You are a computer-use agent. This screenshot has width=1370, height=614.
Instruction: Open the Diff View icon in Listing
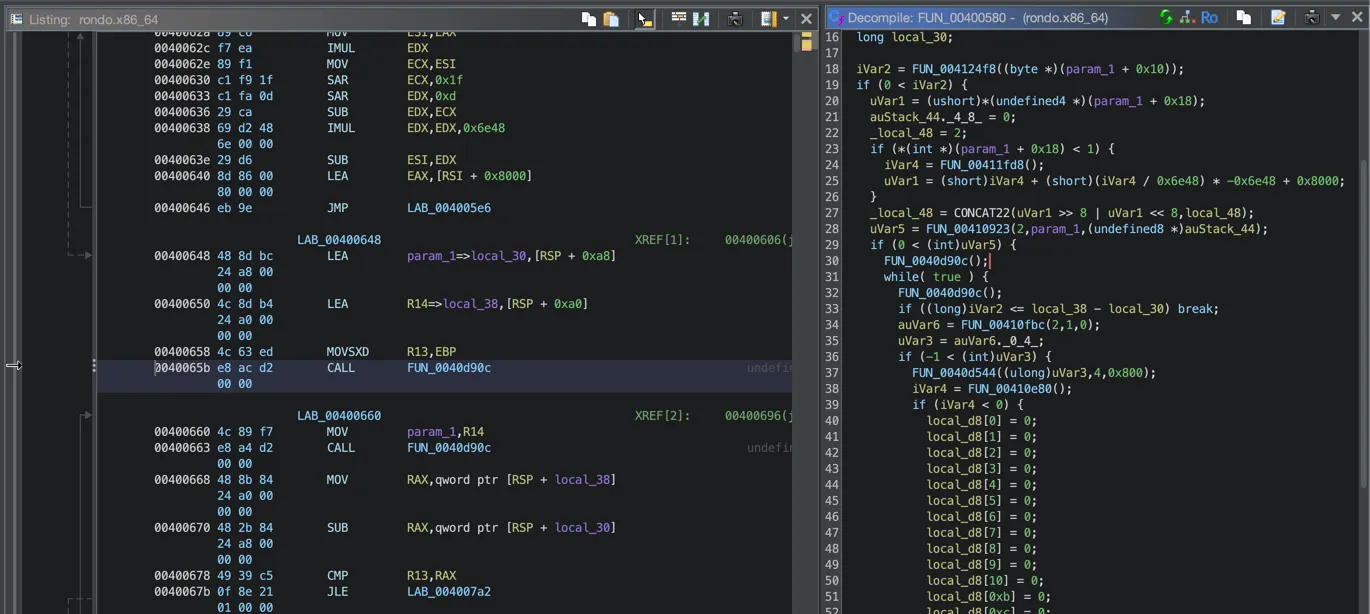(701, 18)
